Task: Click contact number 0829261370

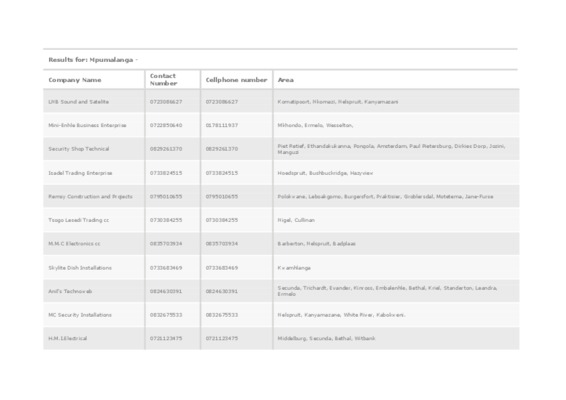Action: pyautogui.click(x=166, y=149)
